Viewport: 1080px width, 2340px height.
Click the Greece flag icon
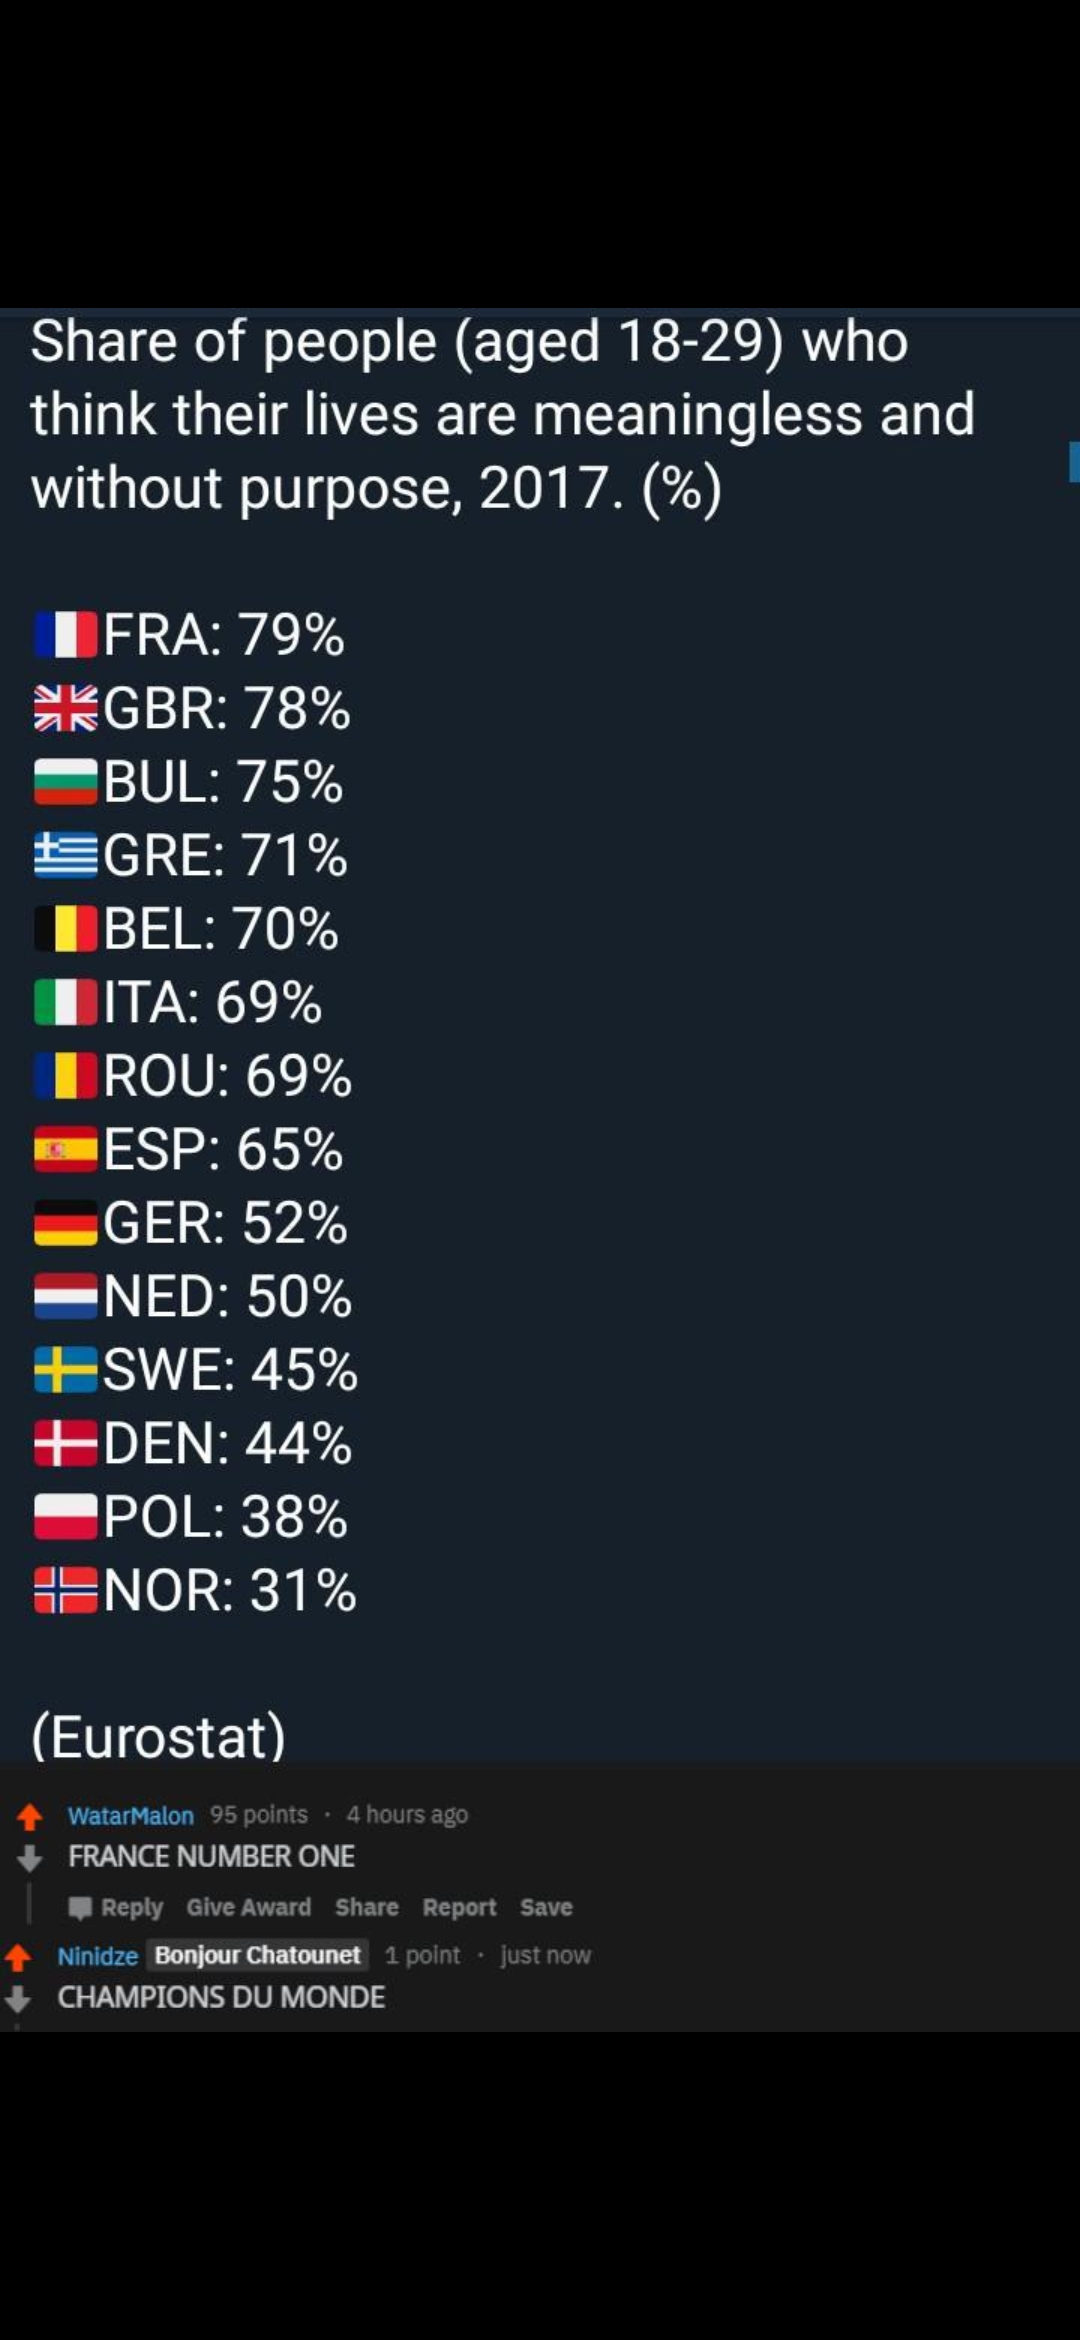[x=66, y=855]
